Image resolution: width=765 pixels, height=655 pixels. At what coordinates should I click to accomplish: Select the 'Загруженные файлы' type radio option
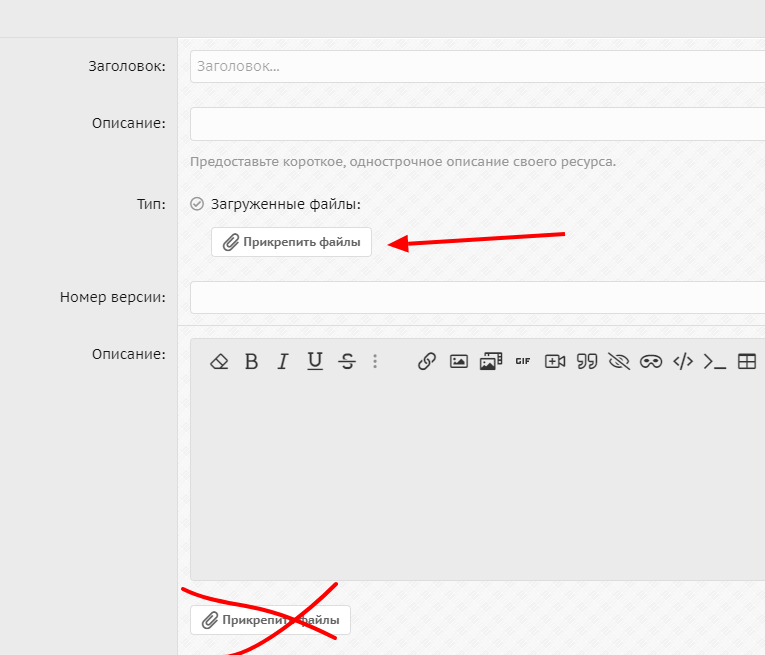[197, 204]
